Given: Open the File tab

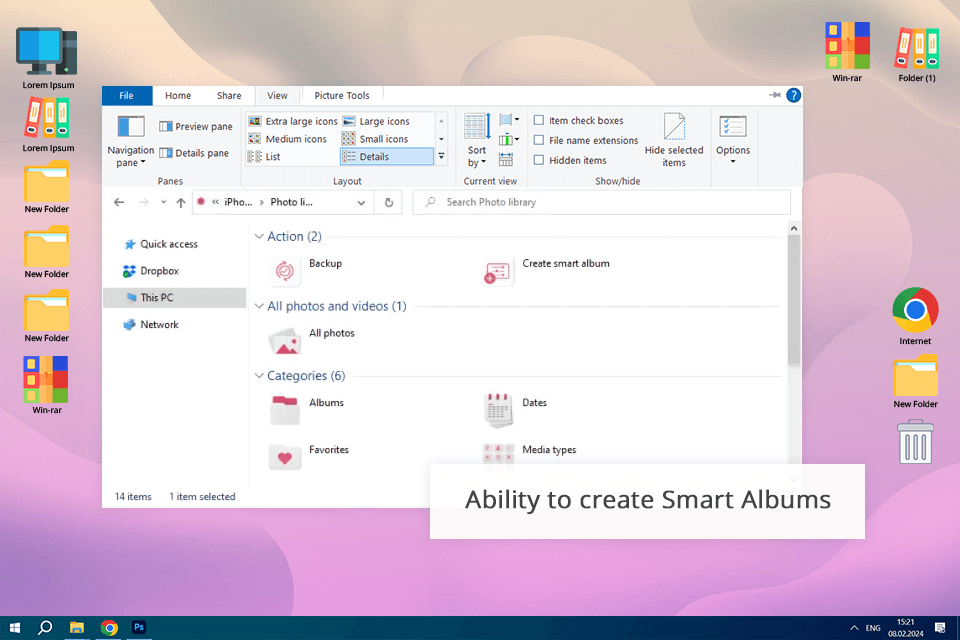Looking at the screenshot, I should (x=126, y=96).
